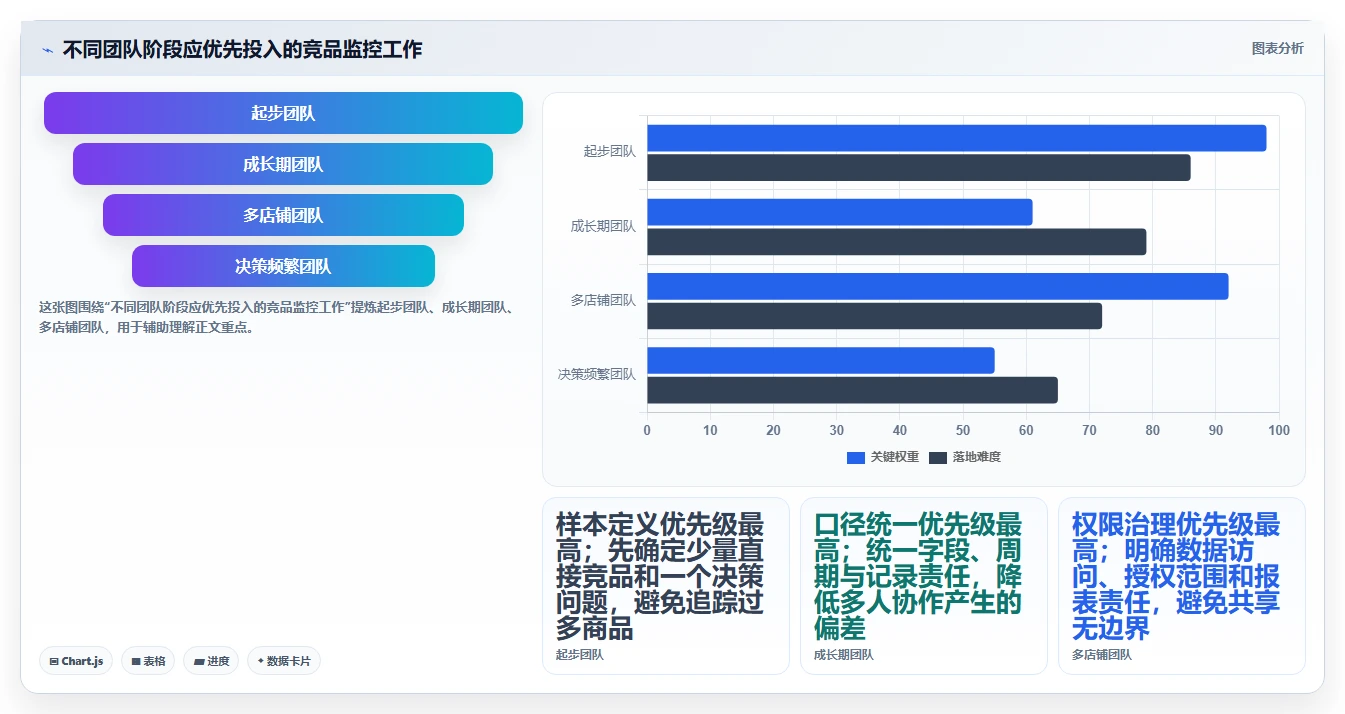Screen dimensions: 1345x714
Task: Click the 图表分析 label in the header
Action: (1277, 48)
